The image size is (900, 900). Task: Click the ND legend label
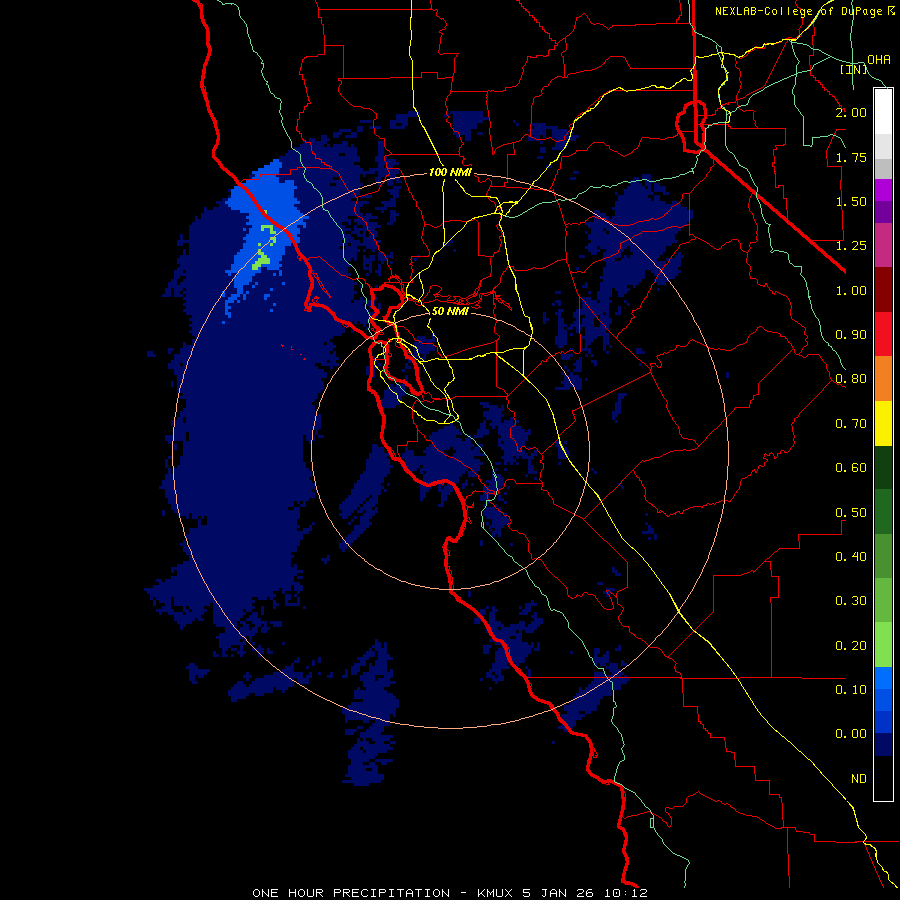click(859, 779)
